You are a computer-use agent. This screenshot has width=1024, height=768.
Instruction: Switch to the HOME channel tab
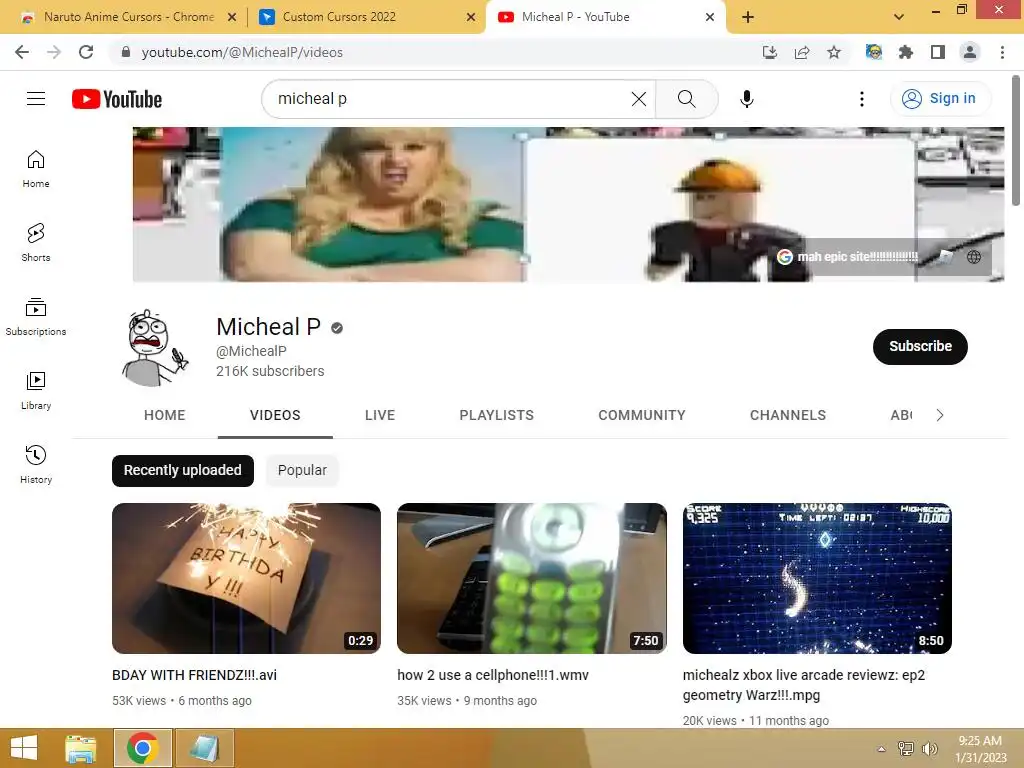(x=165, y=415)
